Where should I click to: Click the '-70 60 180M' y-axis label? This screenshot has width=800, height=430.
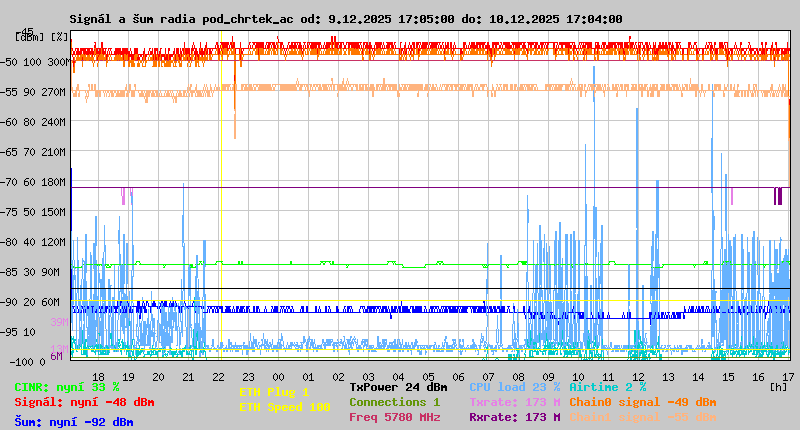pos(35,182)
